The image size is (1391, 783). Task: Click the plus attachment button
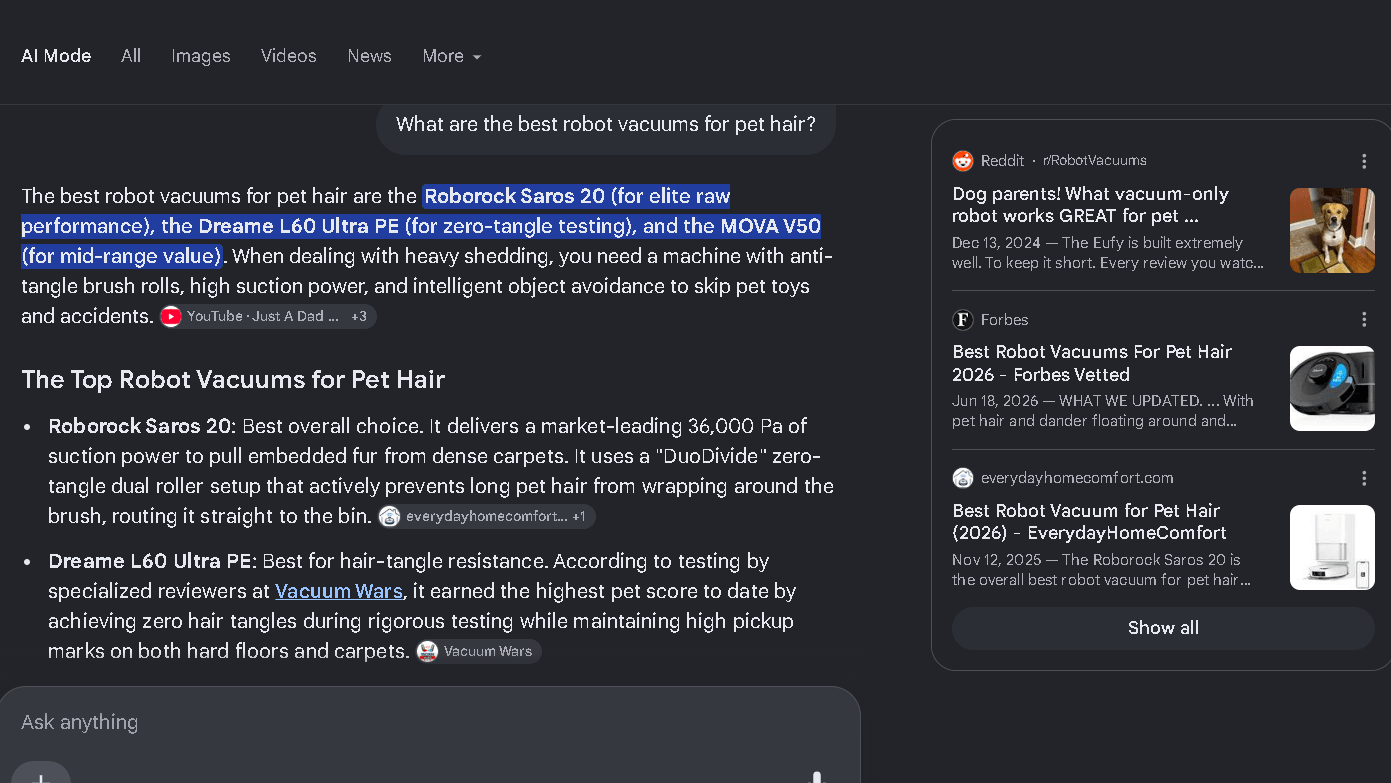coord(40,775)
